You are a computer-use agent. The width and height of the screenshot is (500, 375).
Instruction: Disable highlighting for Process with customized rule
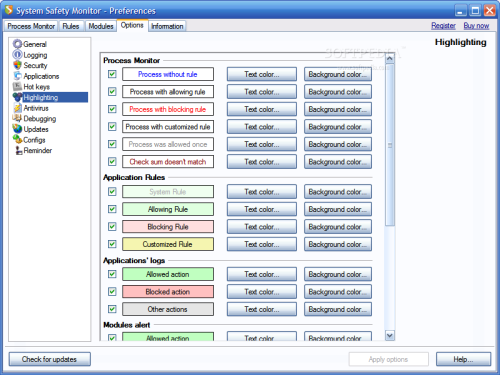112,127
